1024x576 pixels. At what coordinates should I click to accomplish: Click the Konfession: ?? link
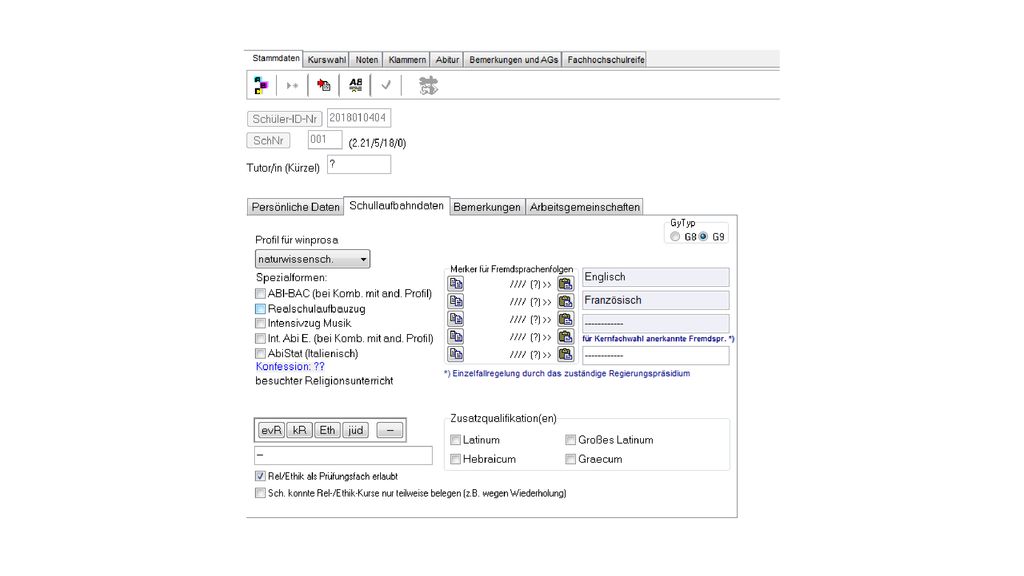290,366
